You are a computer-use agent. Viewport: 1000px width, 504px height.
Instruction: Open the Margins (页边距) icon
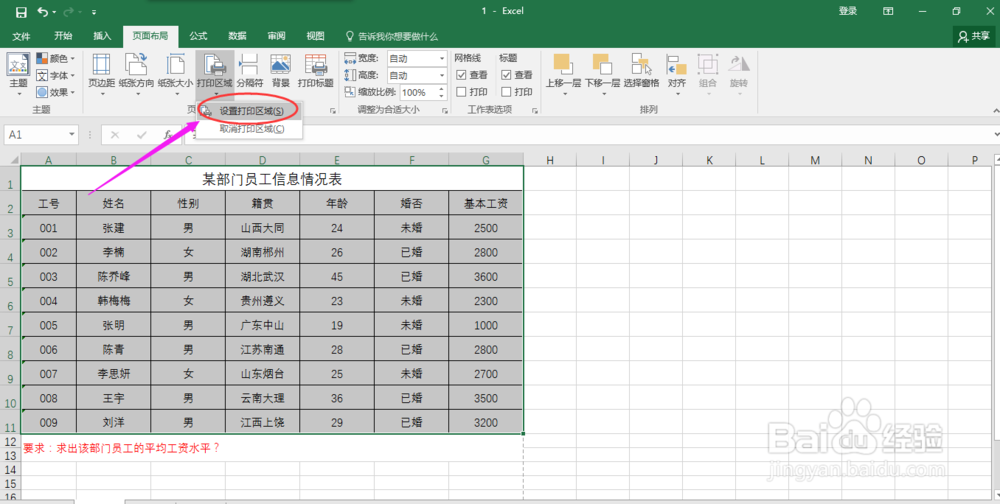(101, 75)
